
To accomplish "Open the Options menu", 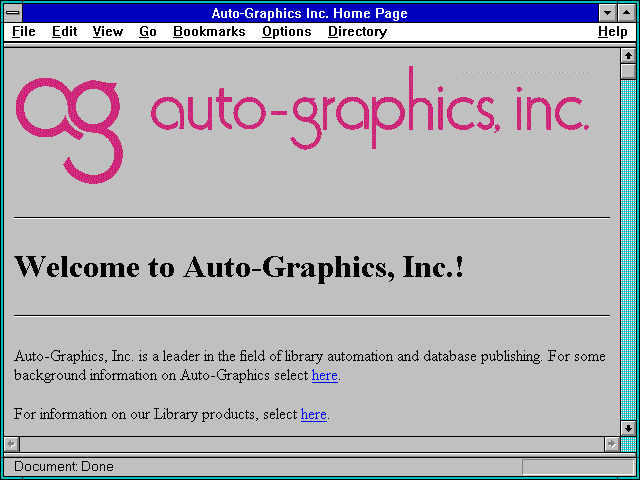I will [287, 32].
